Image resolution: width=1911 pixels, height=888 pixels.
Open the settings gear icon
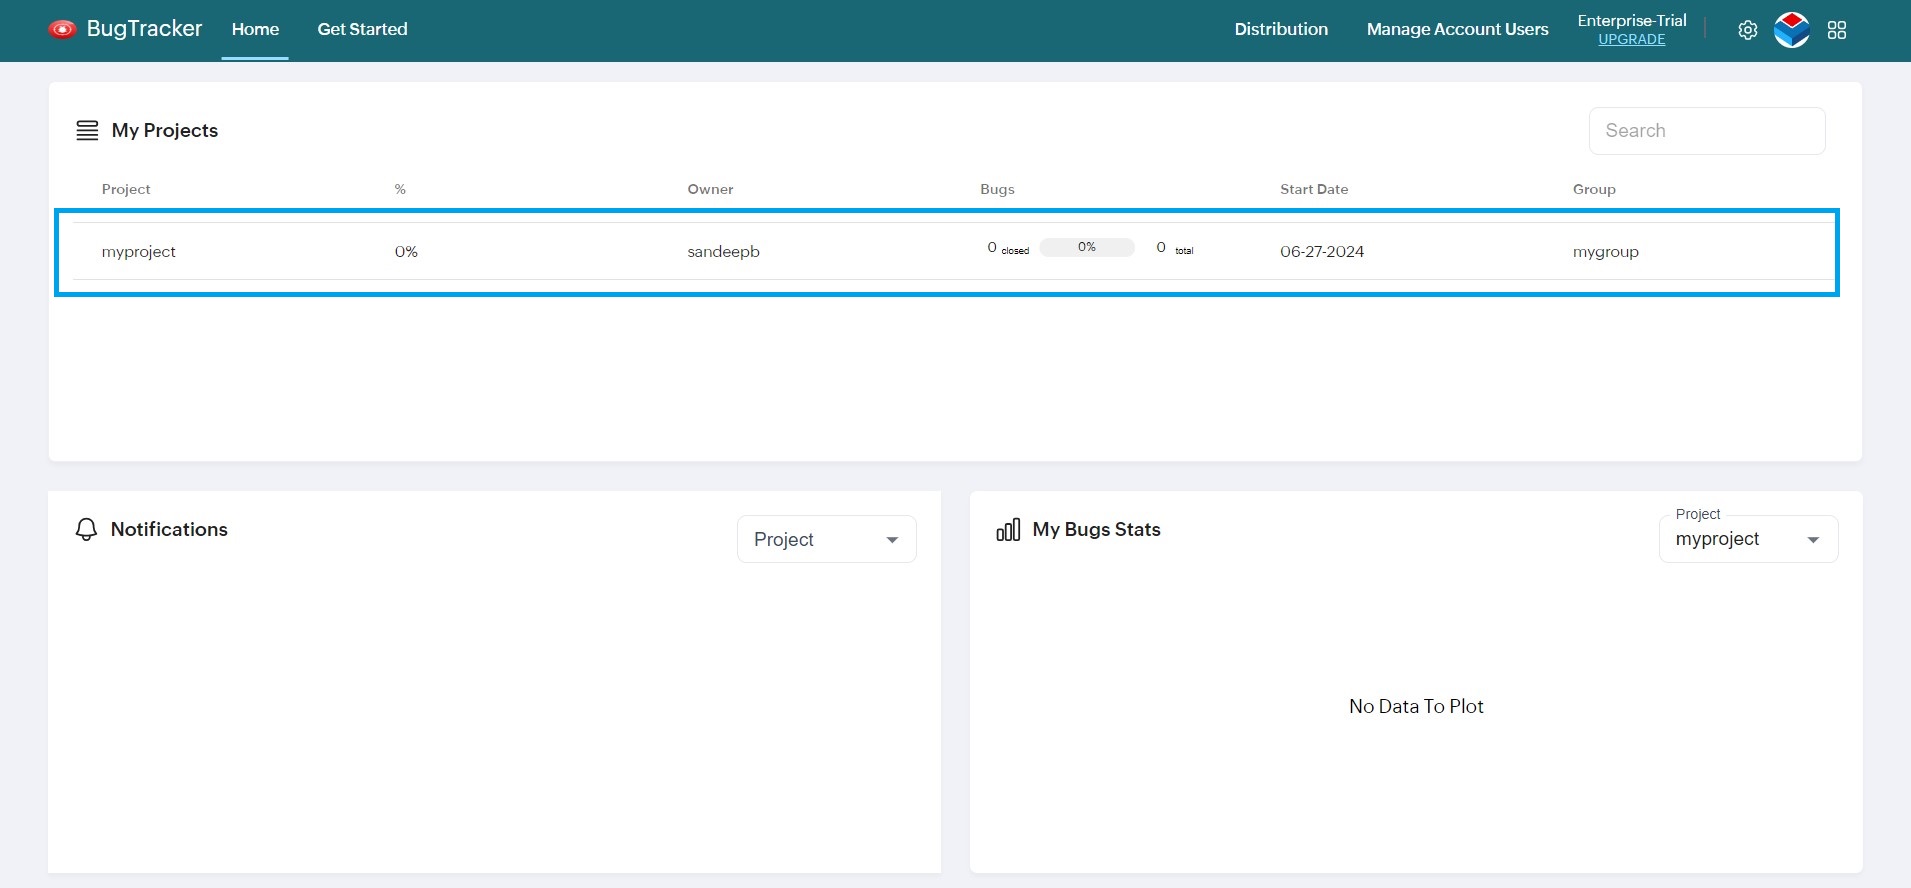tap(1747, 30)
